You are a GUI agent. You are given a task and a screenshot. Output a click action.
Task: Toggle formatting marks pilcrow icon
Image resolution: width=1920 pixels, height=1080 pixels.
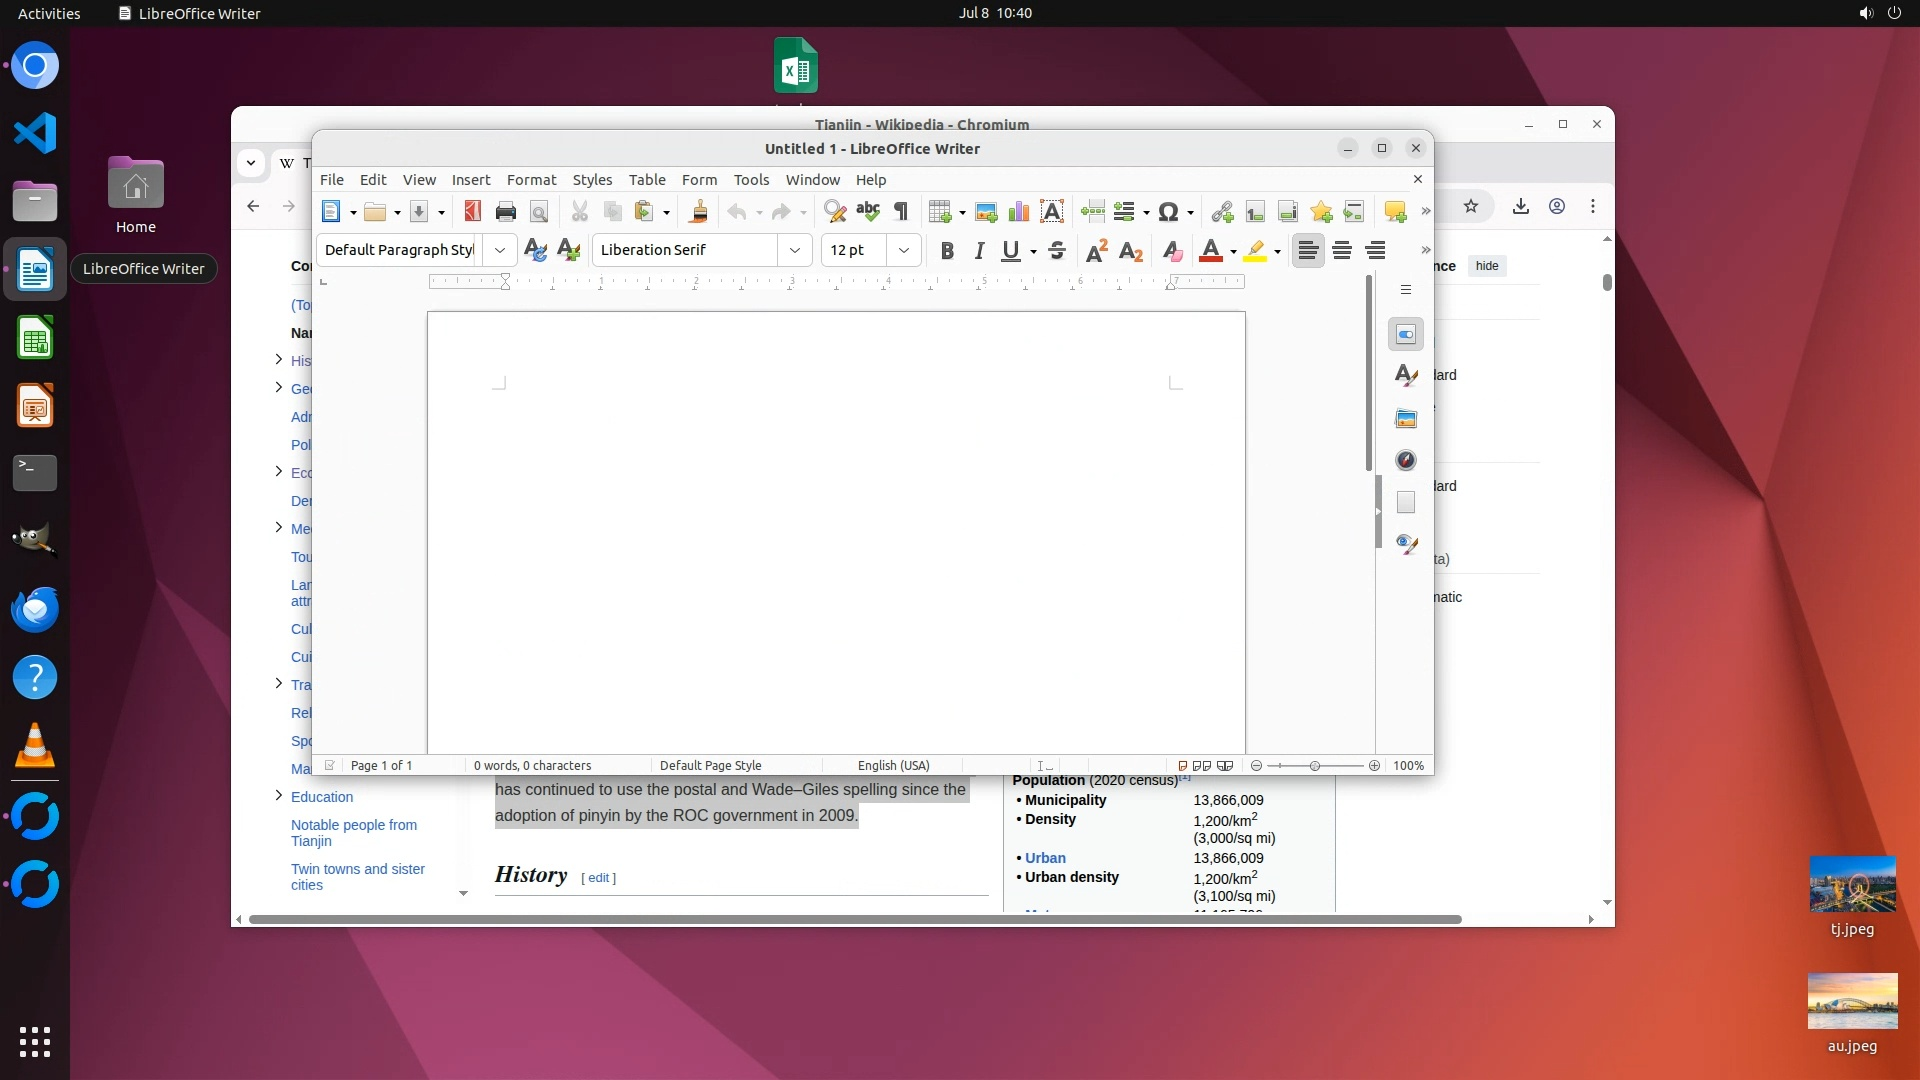[901, 211]
